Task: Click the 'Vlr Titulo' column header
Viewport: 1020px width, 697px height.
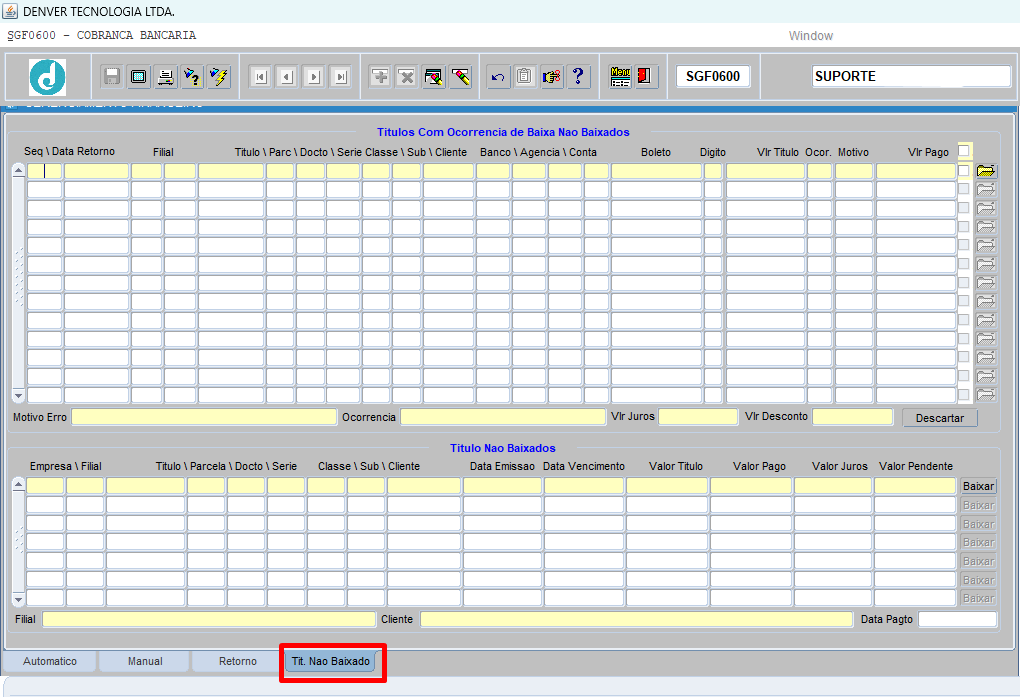Action: pyautogui.click(x=778, y=152)
